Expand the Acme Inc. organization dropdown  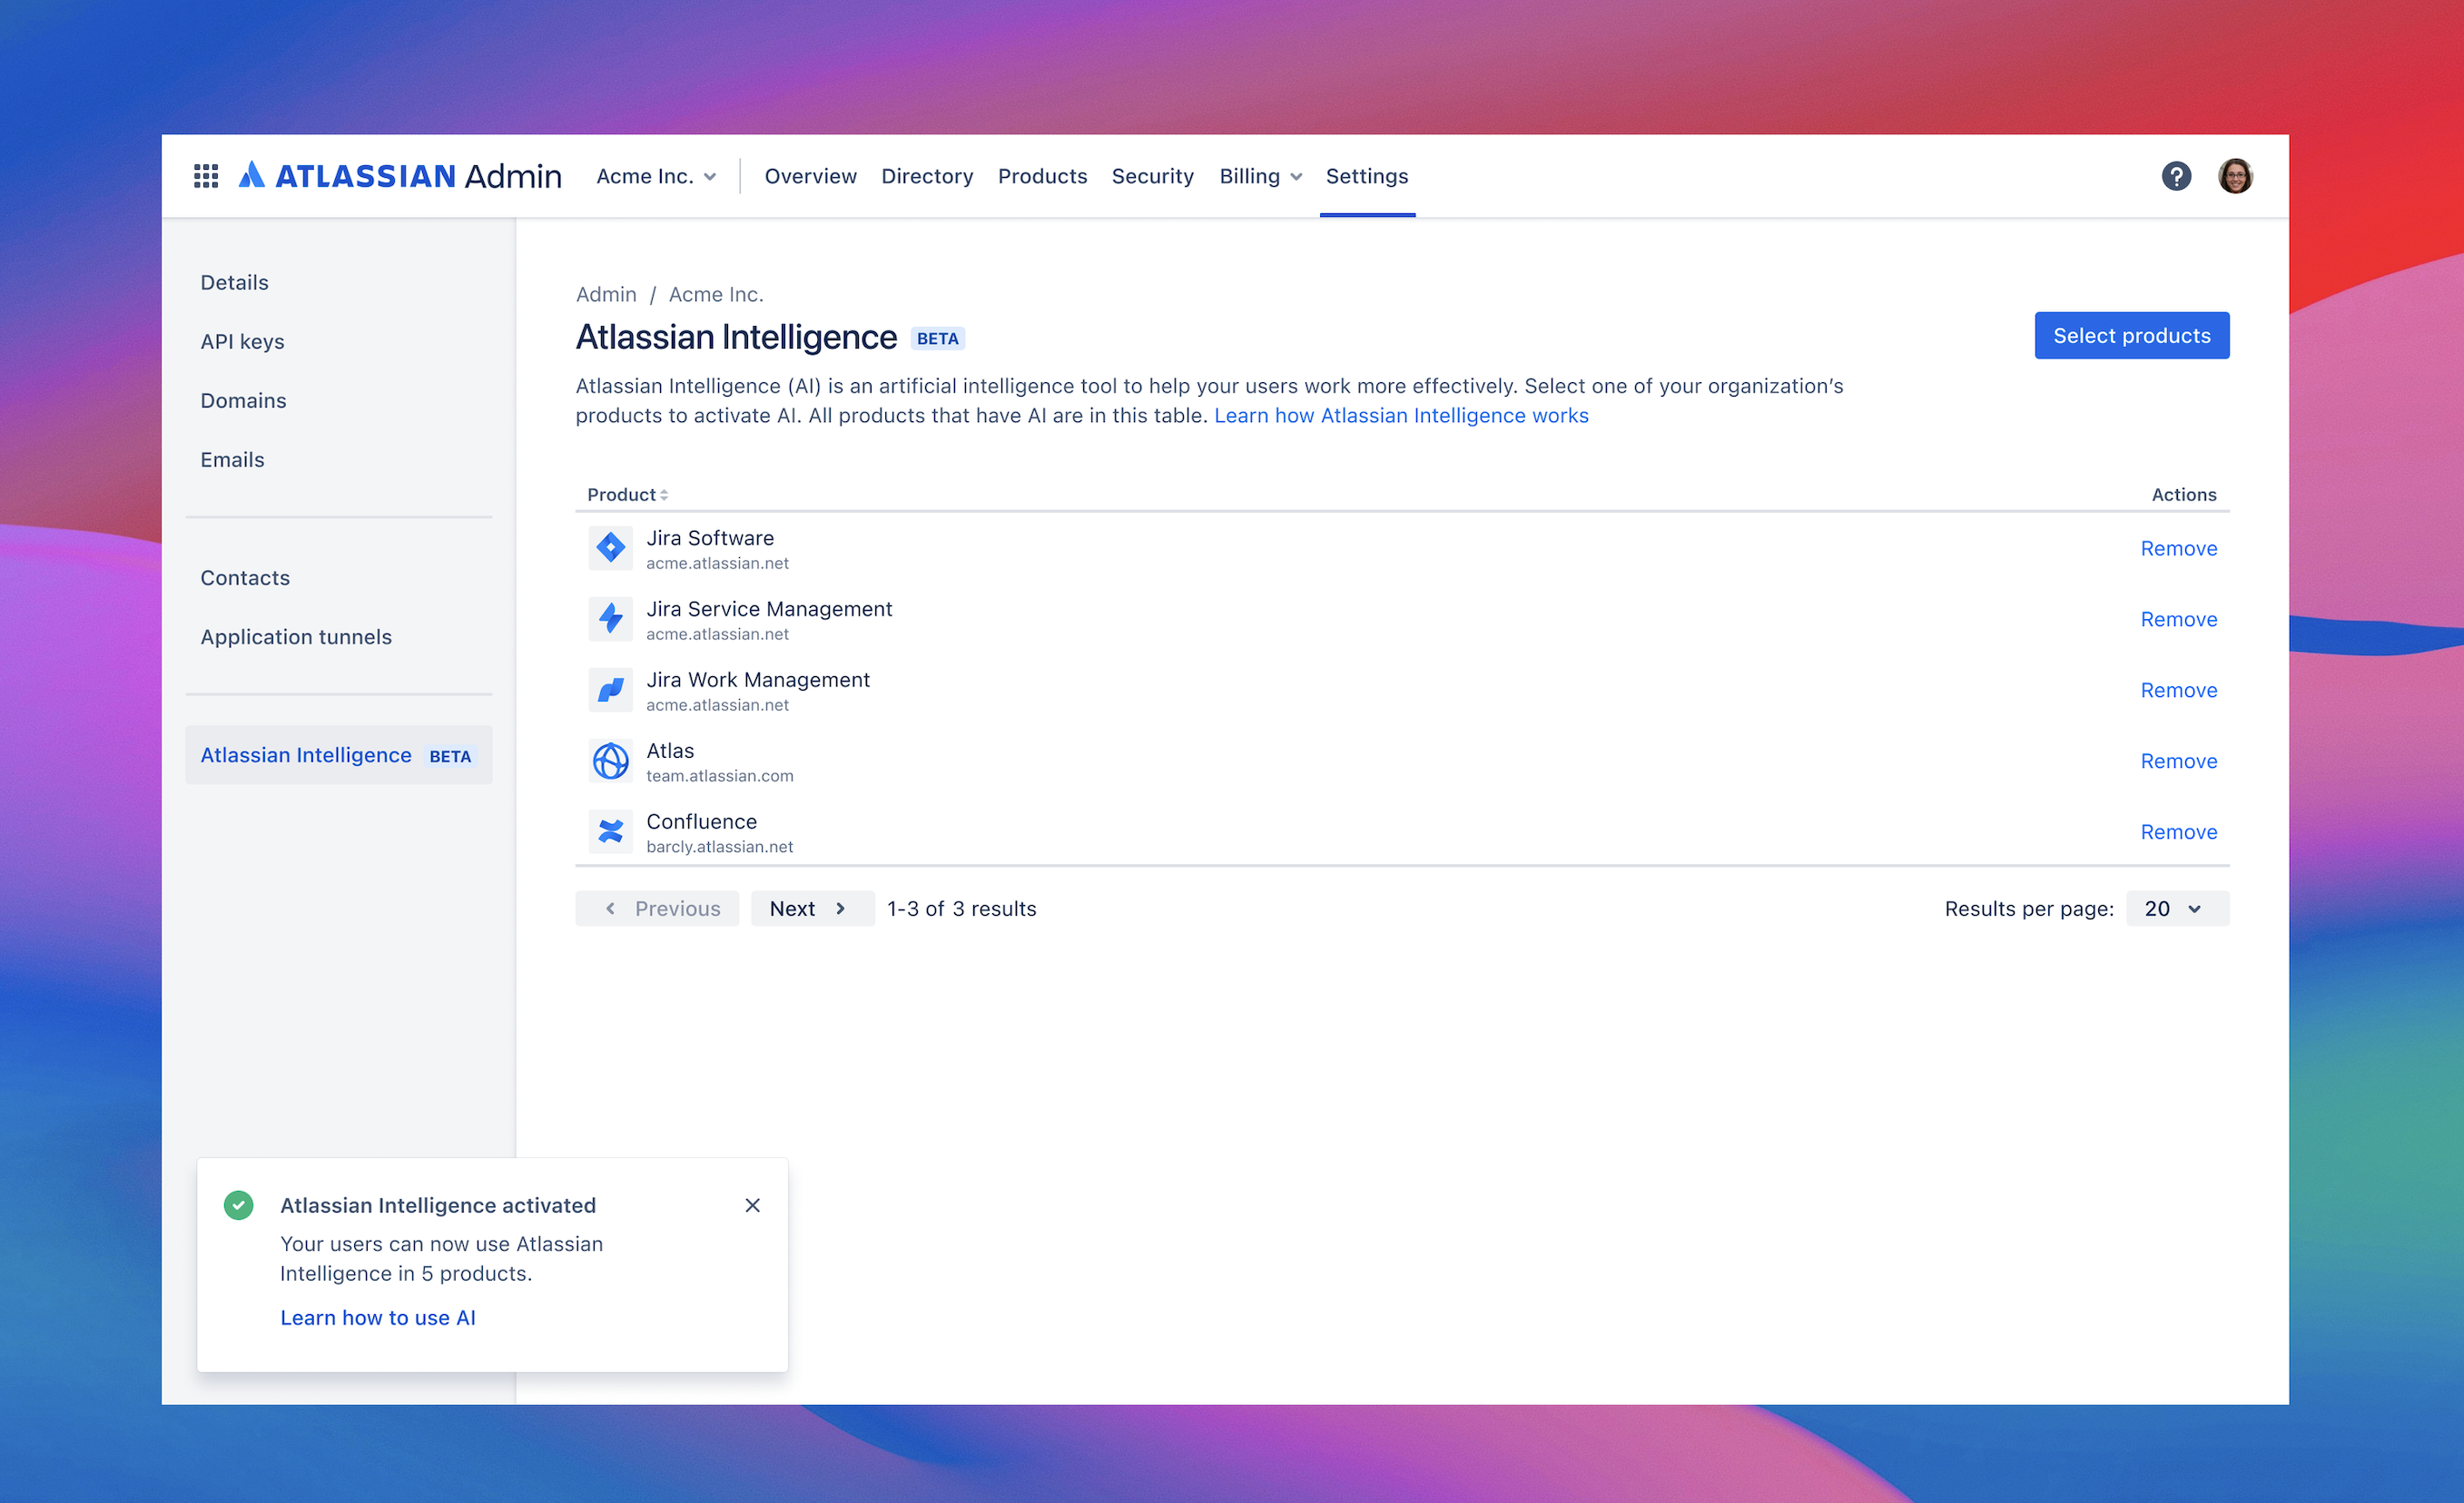(x=656, y=176)
